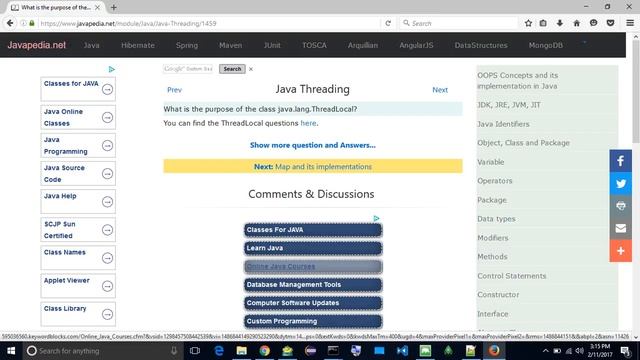
Task: Open the downloads arrow icon
Action: (x=560, y=23)
